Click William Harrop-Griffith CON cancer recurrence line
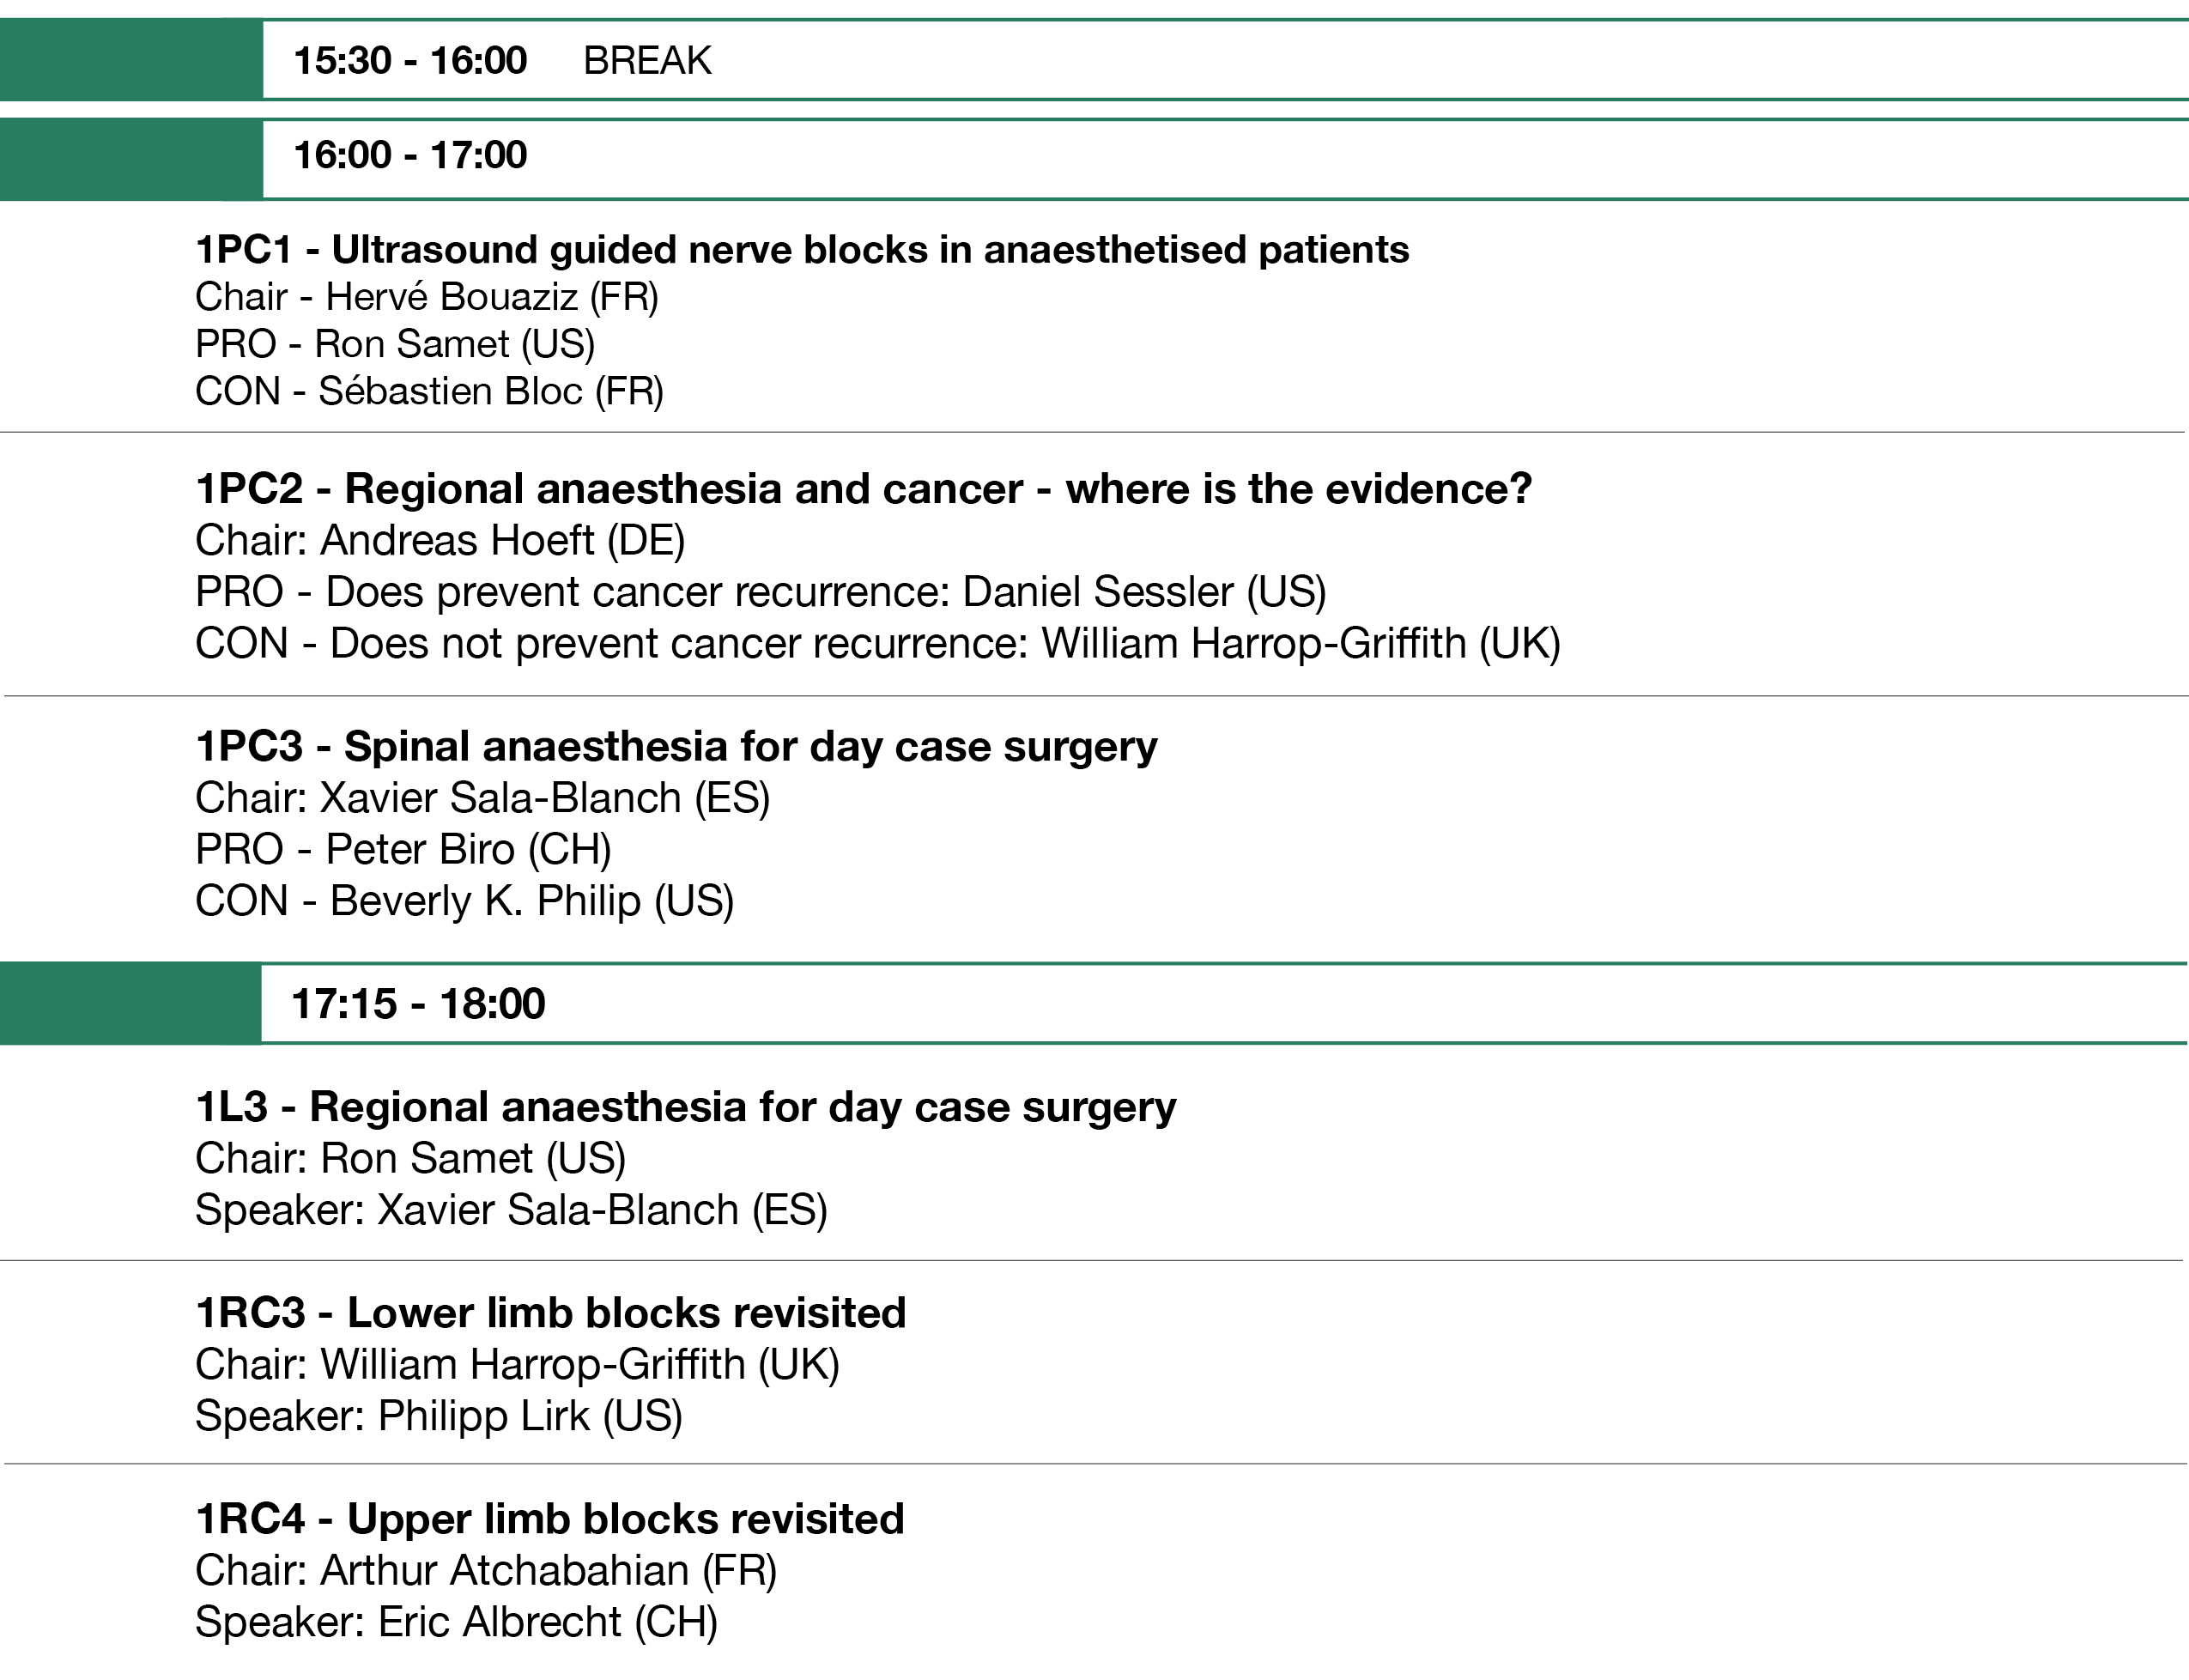 coord(877,643)
